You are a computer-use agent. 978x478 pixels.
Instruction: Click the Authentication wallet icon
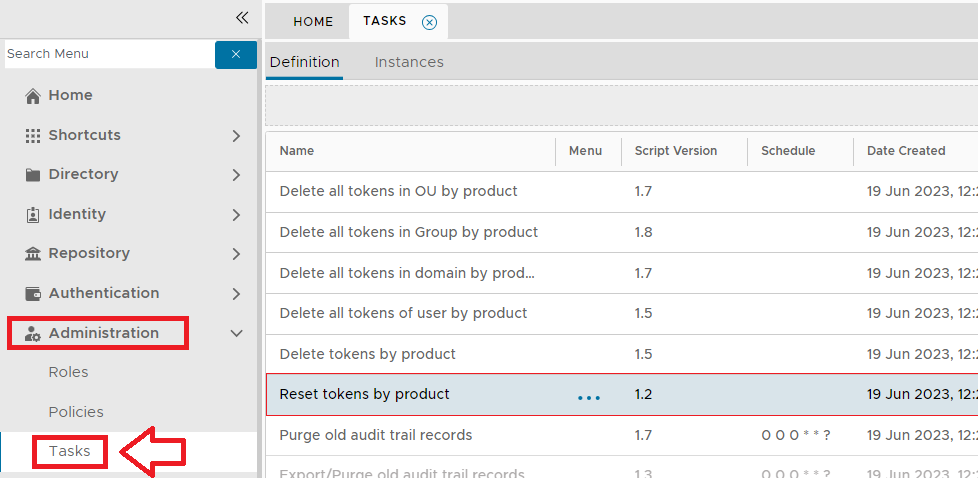click(33, 294)
